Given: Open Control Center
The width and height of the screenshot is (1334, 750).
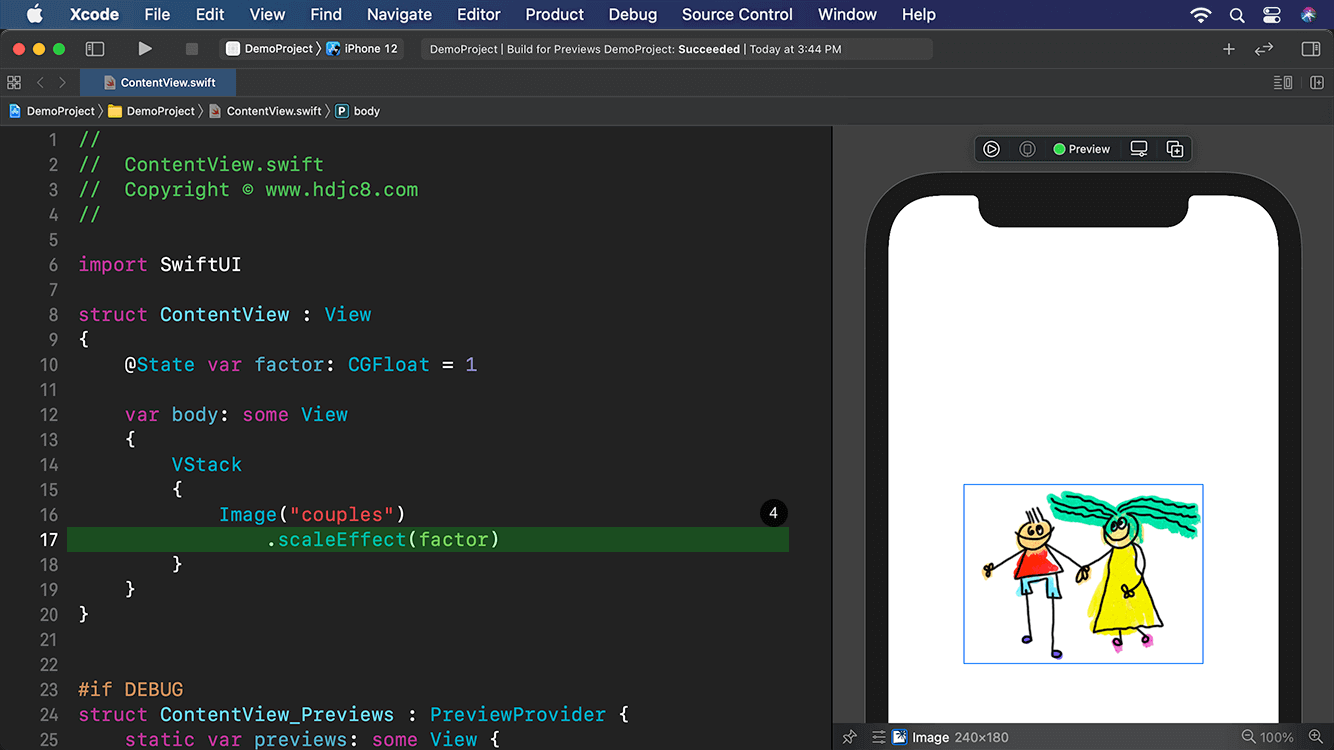Looking at the screenshot, I should 1272,14.
